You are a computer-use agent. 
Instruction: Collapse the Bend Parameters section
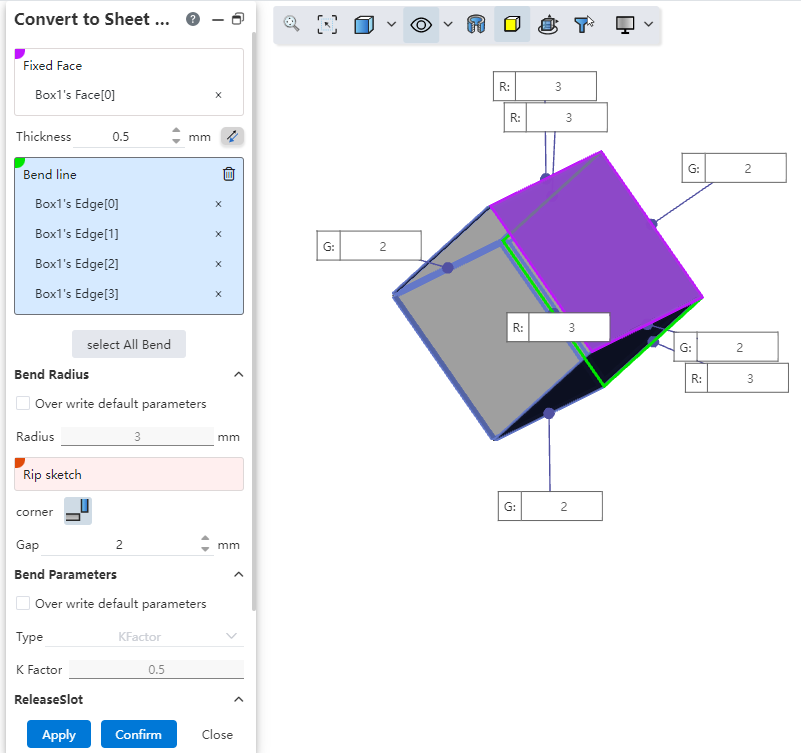(x=238, y=575)
